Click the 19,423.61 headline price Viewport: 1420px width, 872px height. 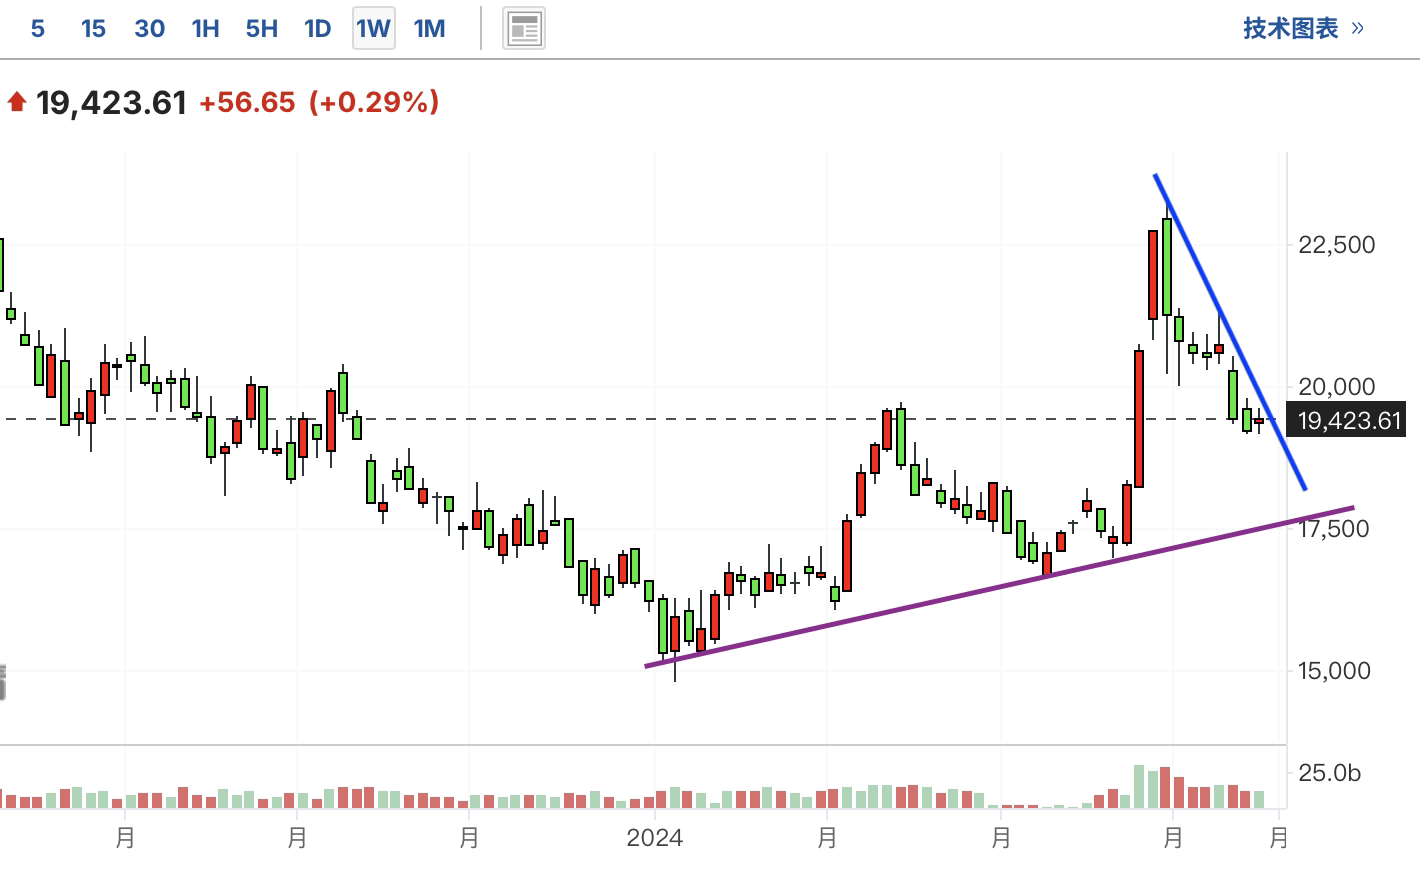pyautogui.click(x=111, y=102)
